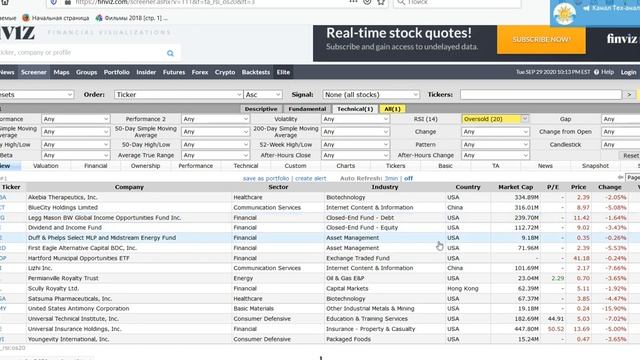The width and height of the screenshot is (640, 360).
Task: Click the Help question mark icon
Action: pyautogui.click(x=596, y=72)
